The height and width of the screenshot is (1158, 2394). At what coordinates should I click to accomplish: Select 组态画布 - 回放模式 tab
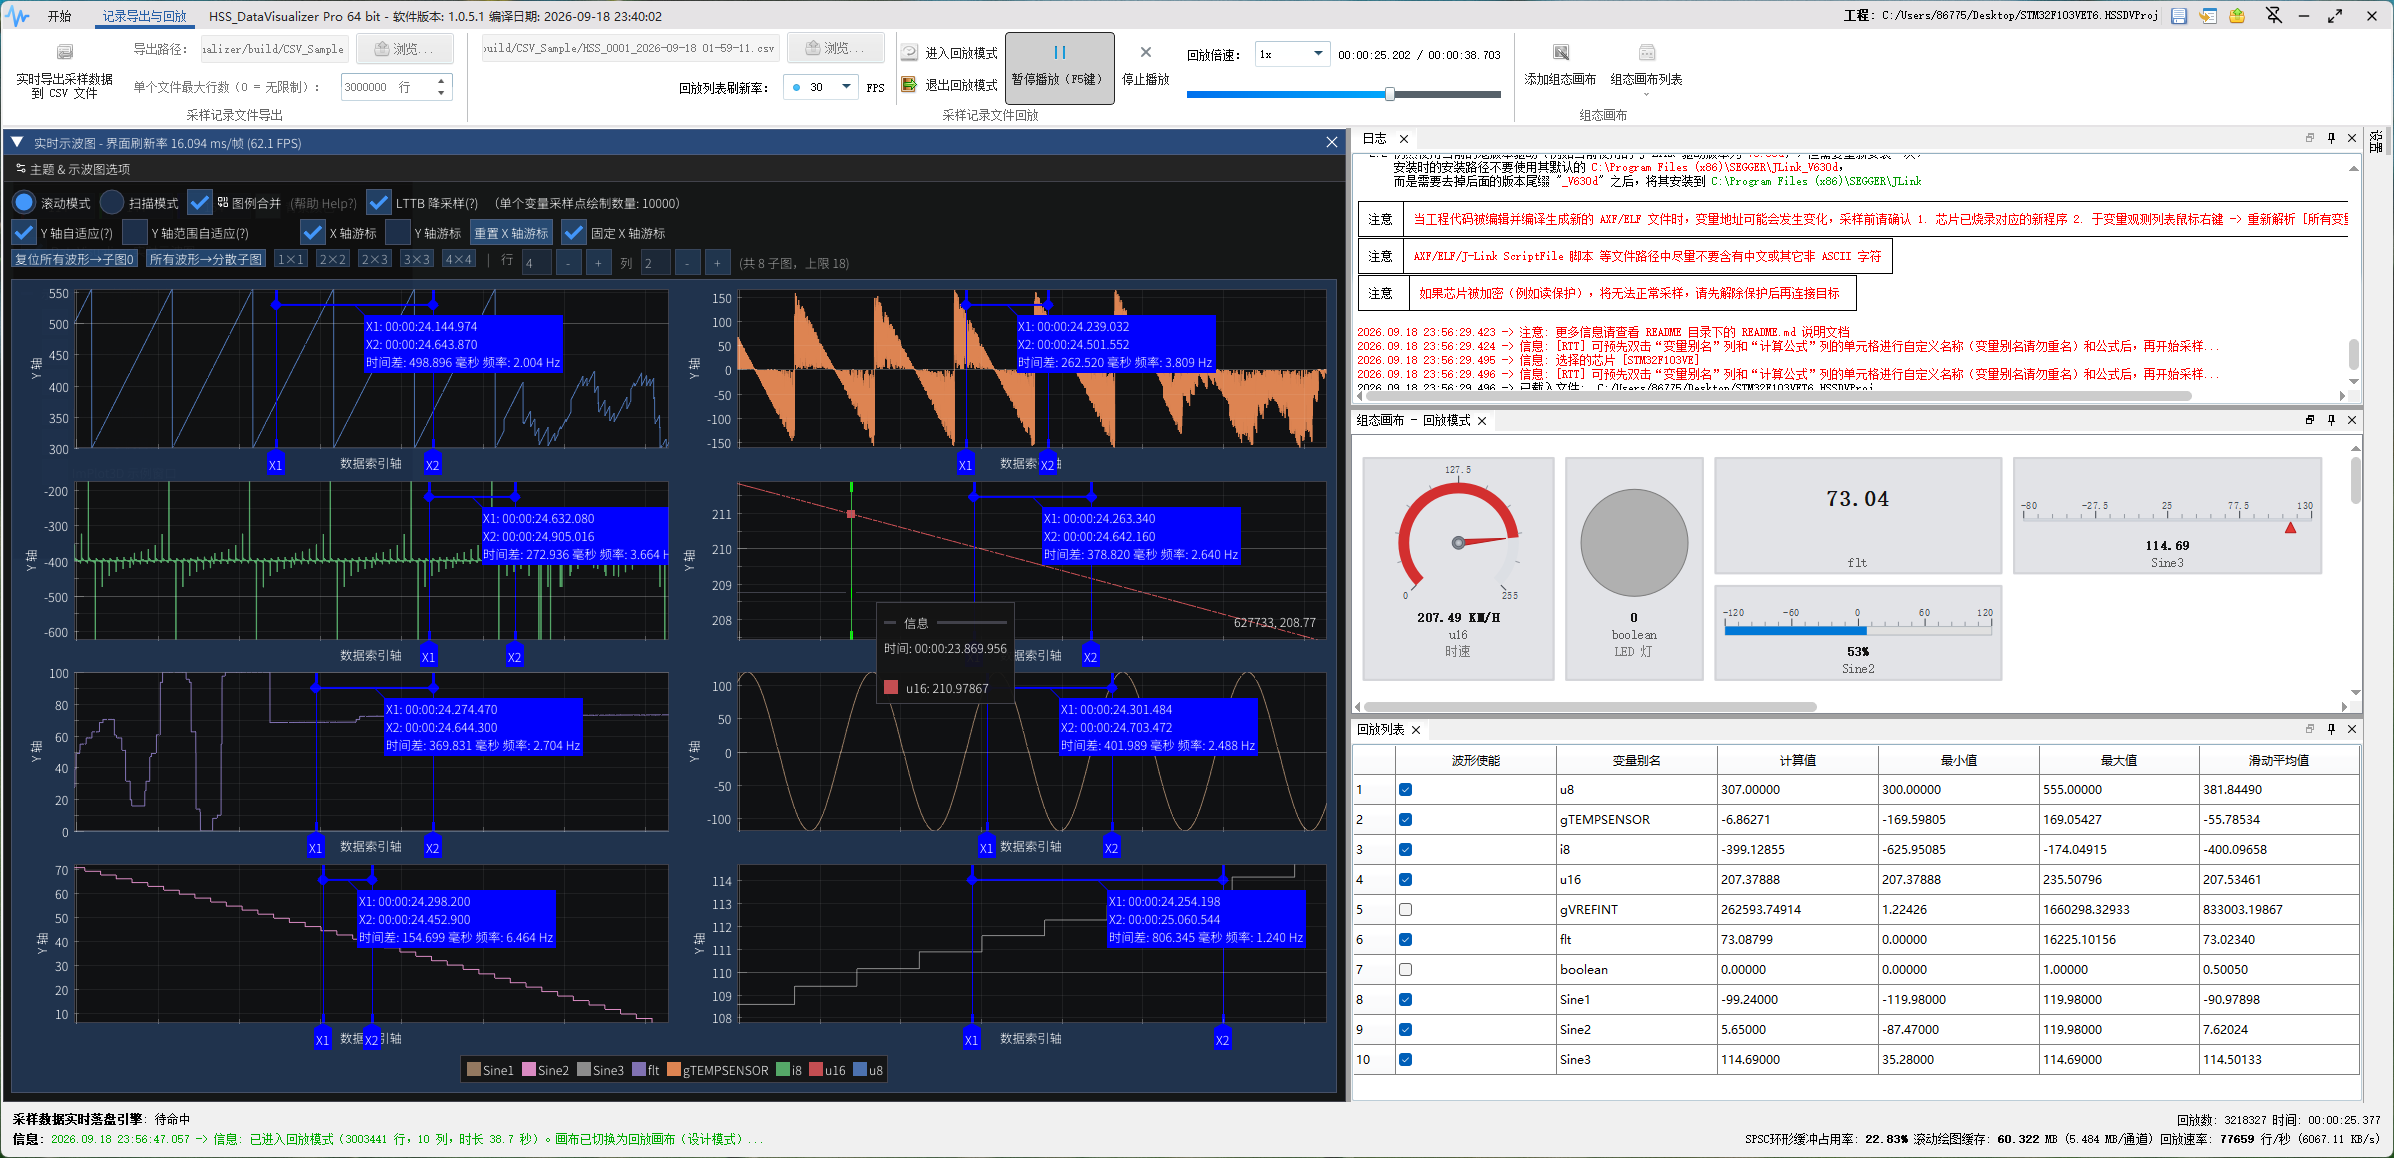[1413, 421]
